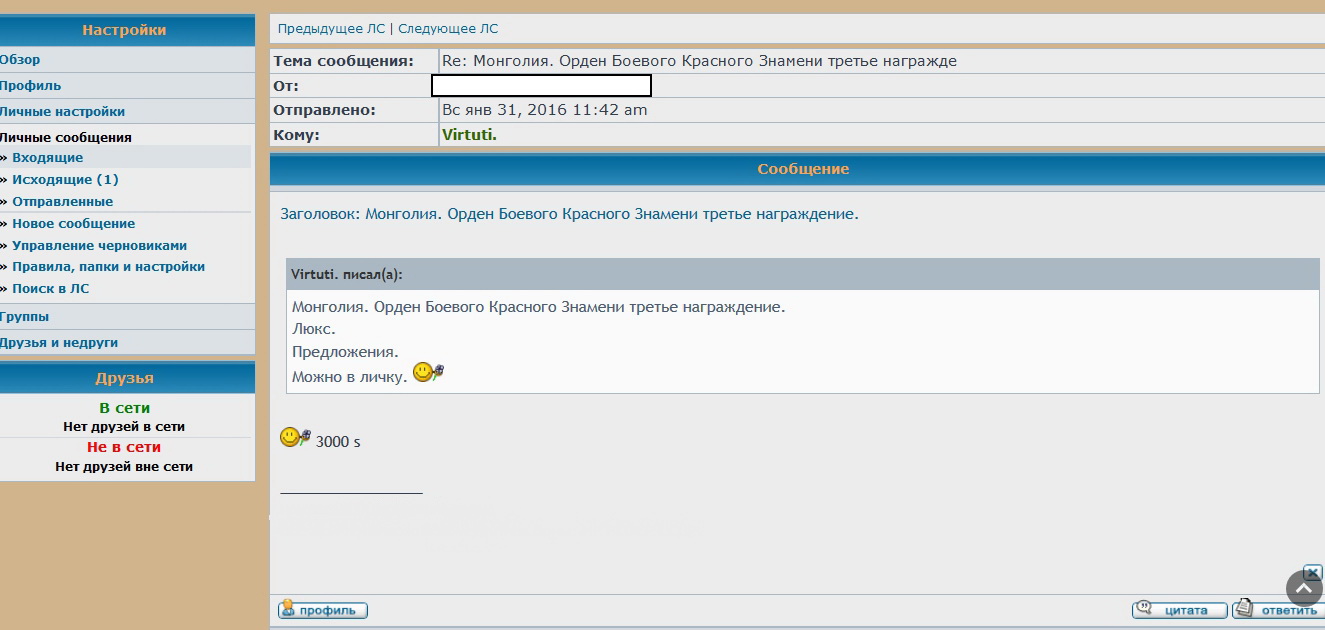Open Управление черновиками
Screen dimensions: 1325x630
click(99, 246)
